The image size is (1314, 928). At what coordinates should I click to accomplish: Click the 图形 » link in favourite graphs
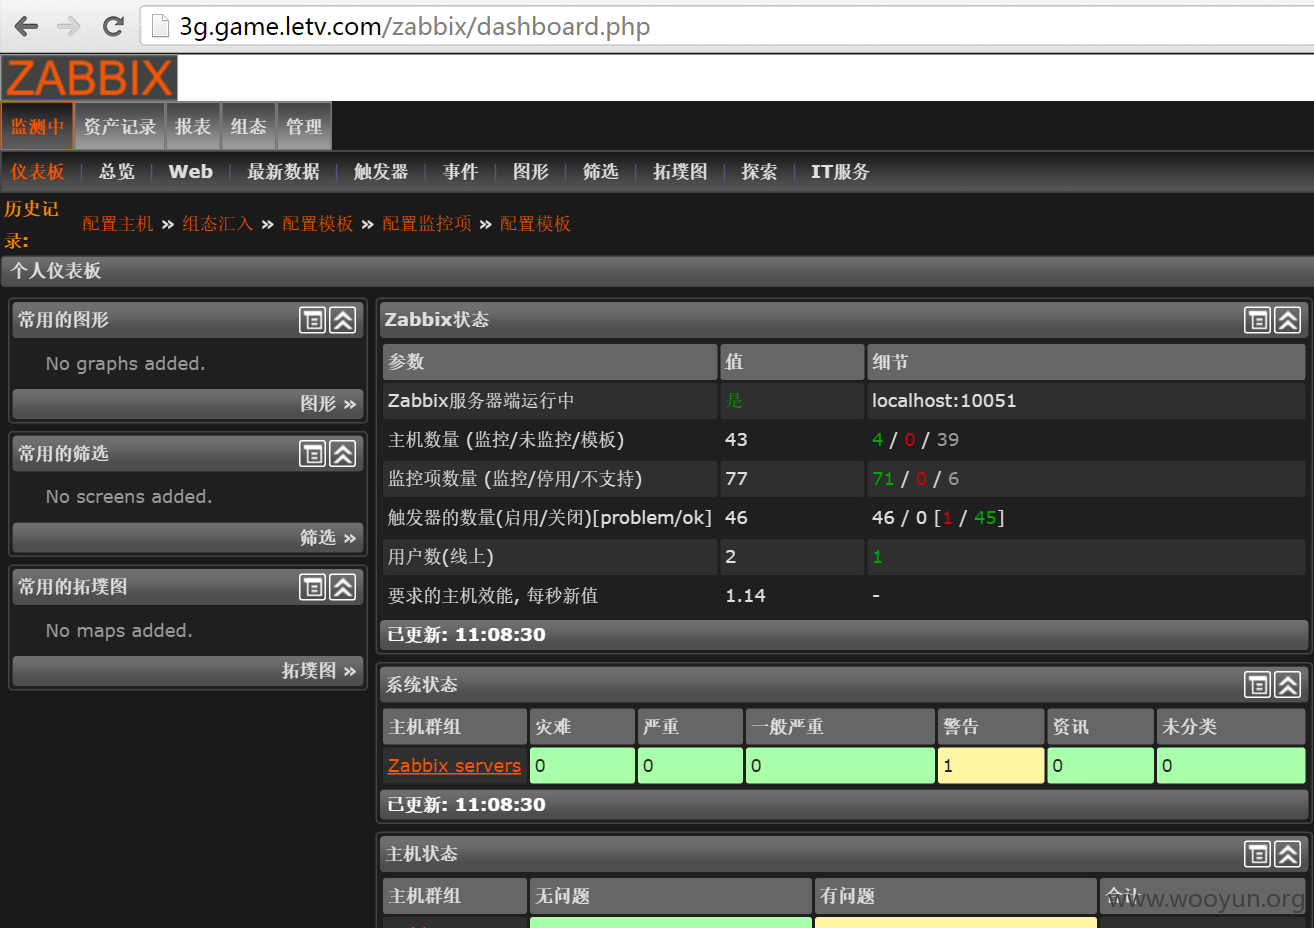[328, 404]
